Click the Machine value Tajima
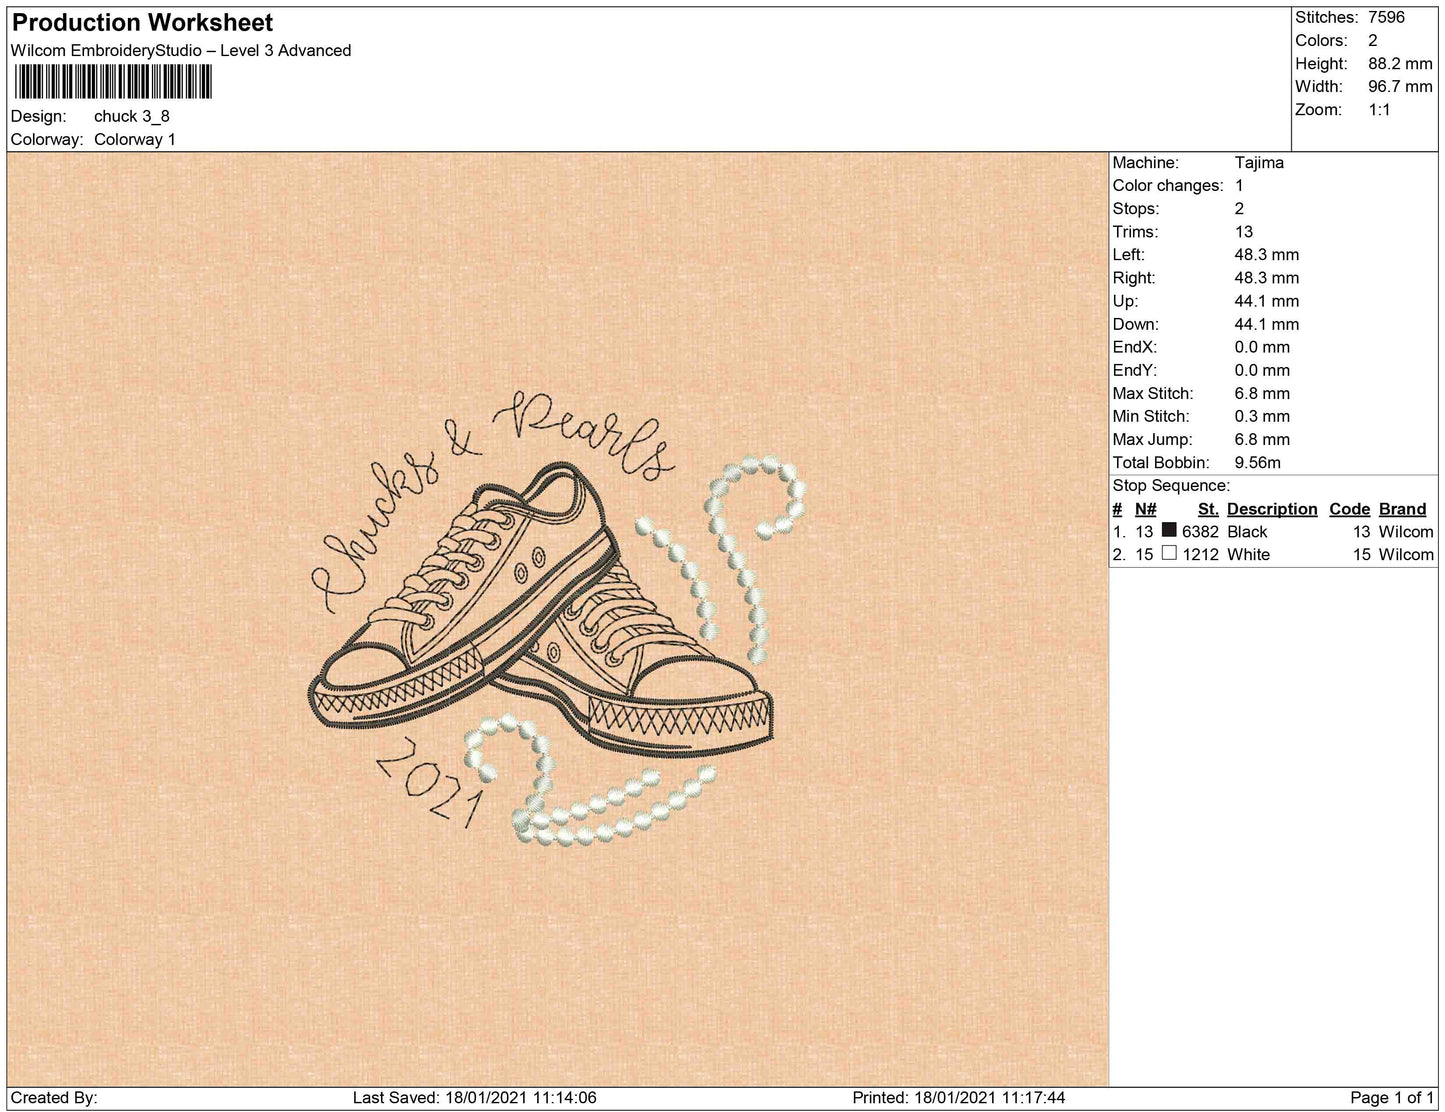This screenshot has width=1445, height=1112. coord(1261,162)
